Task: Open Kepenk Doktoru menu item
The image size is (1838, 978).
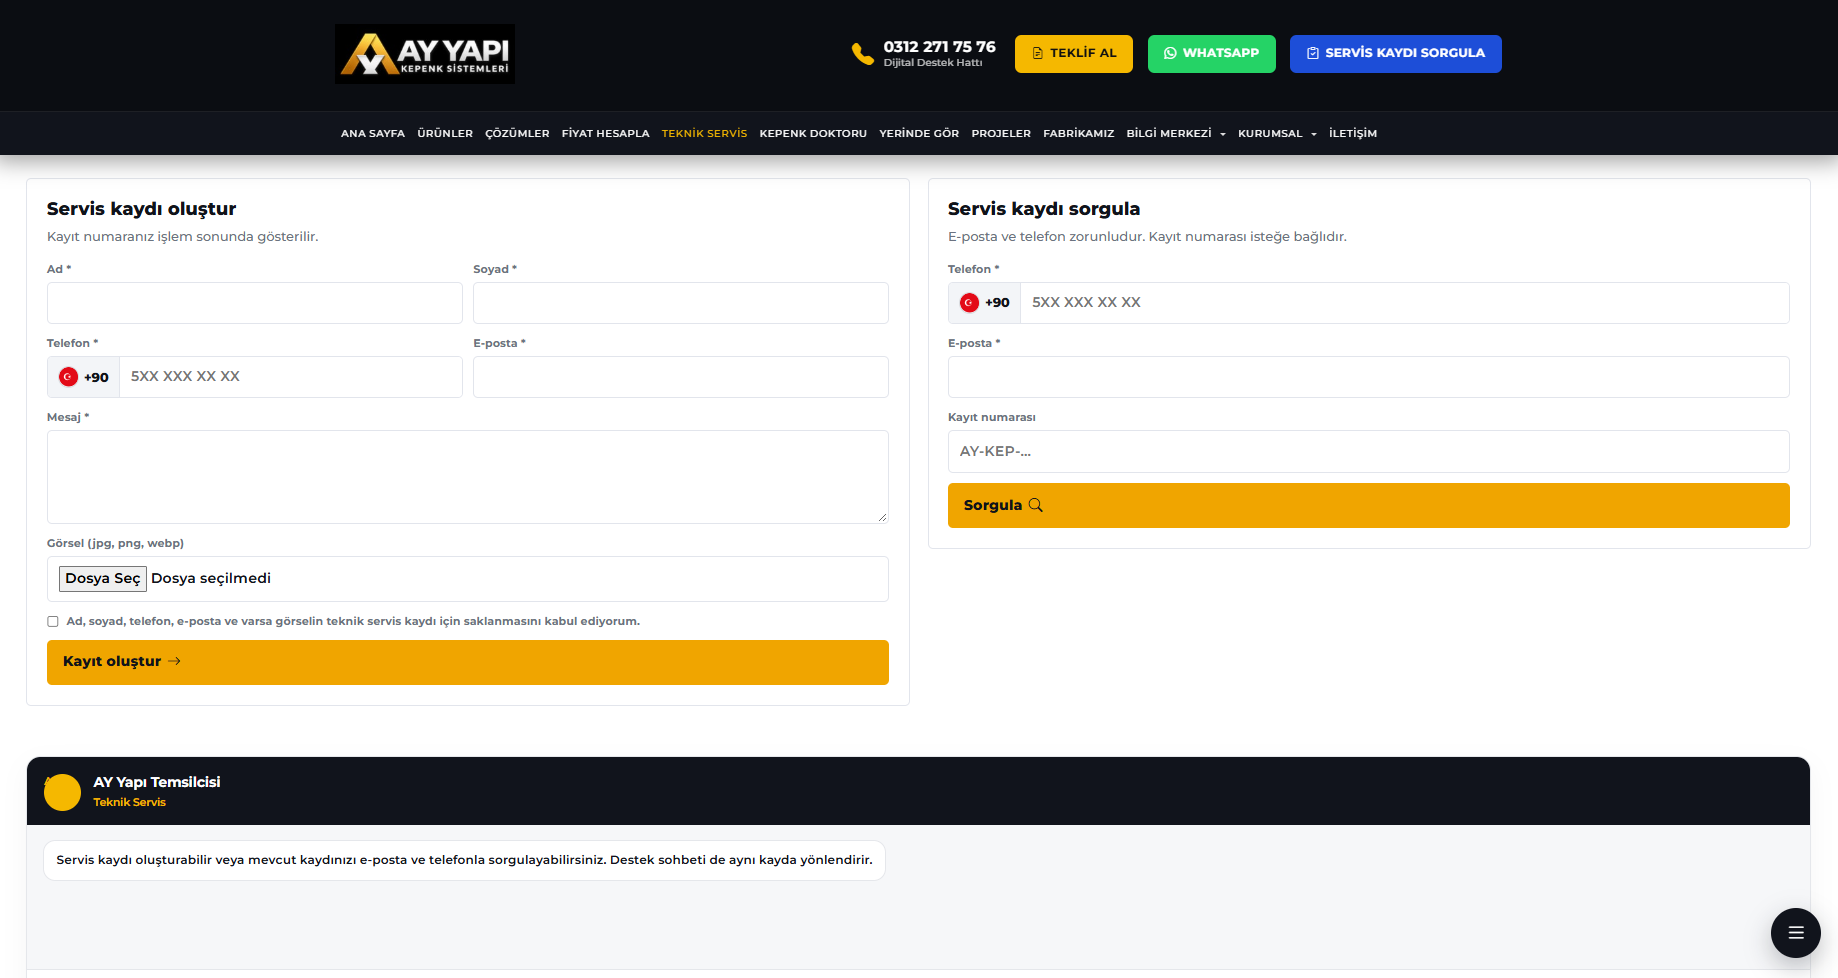Action: (x=813, y=133)
